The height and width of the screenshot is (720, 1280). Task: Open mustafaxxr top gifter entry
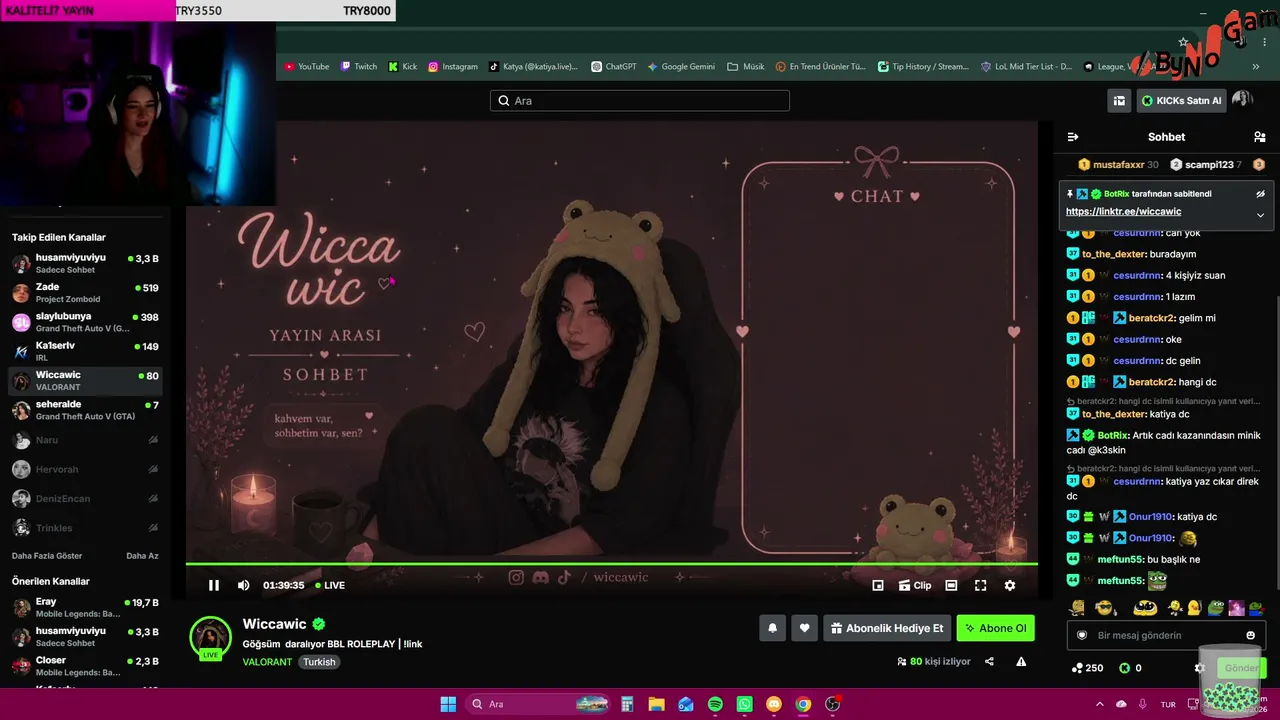coord(1117,164)
